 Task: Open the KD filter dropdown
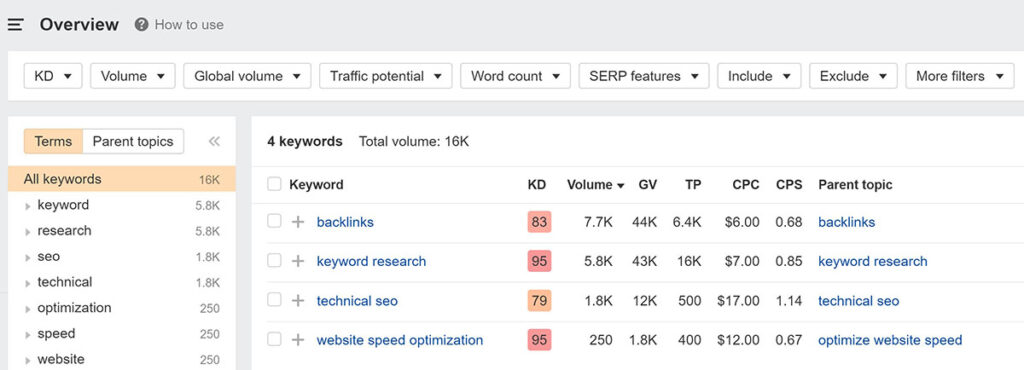[x=53, y=76]
